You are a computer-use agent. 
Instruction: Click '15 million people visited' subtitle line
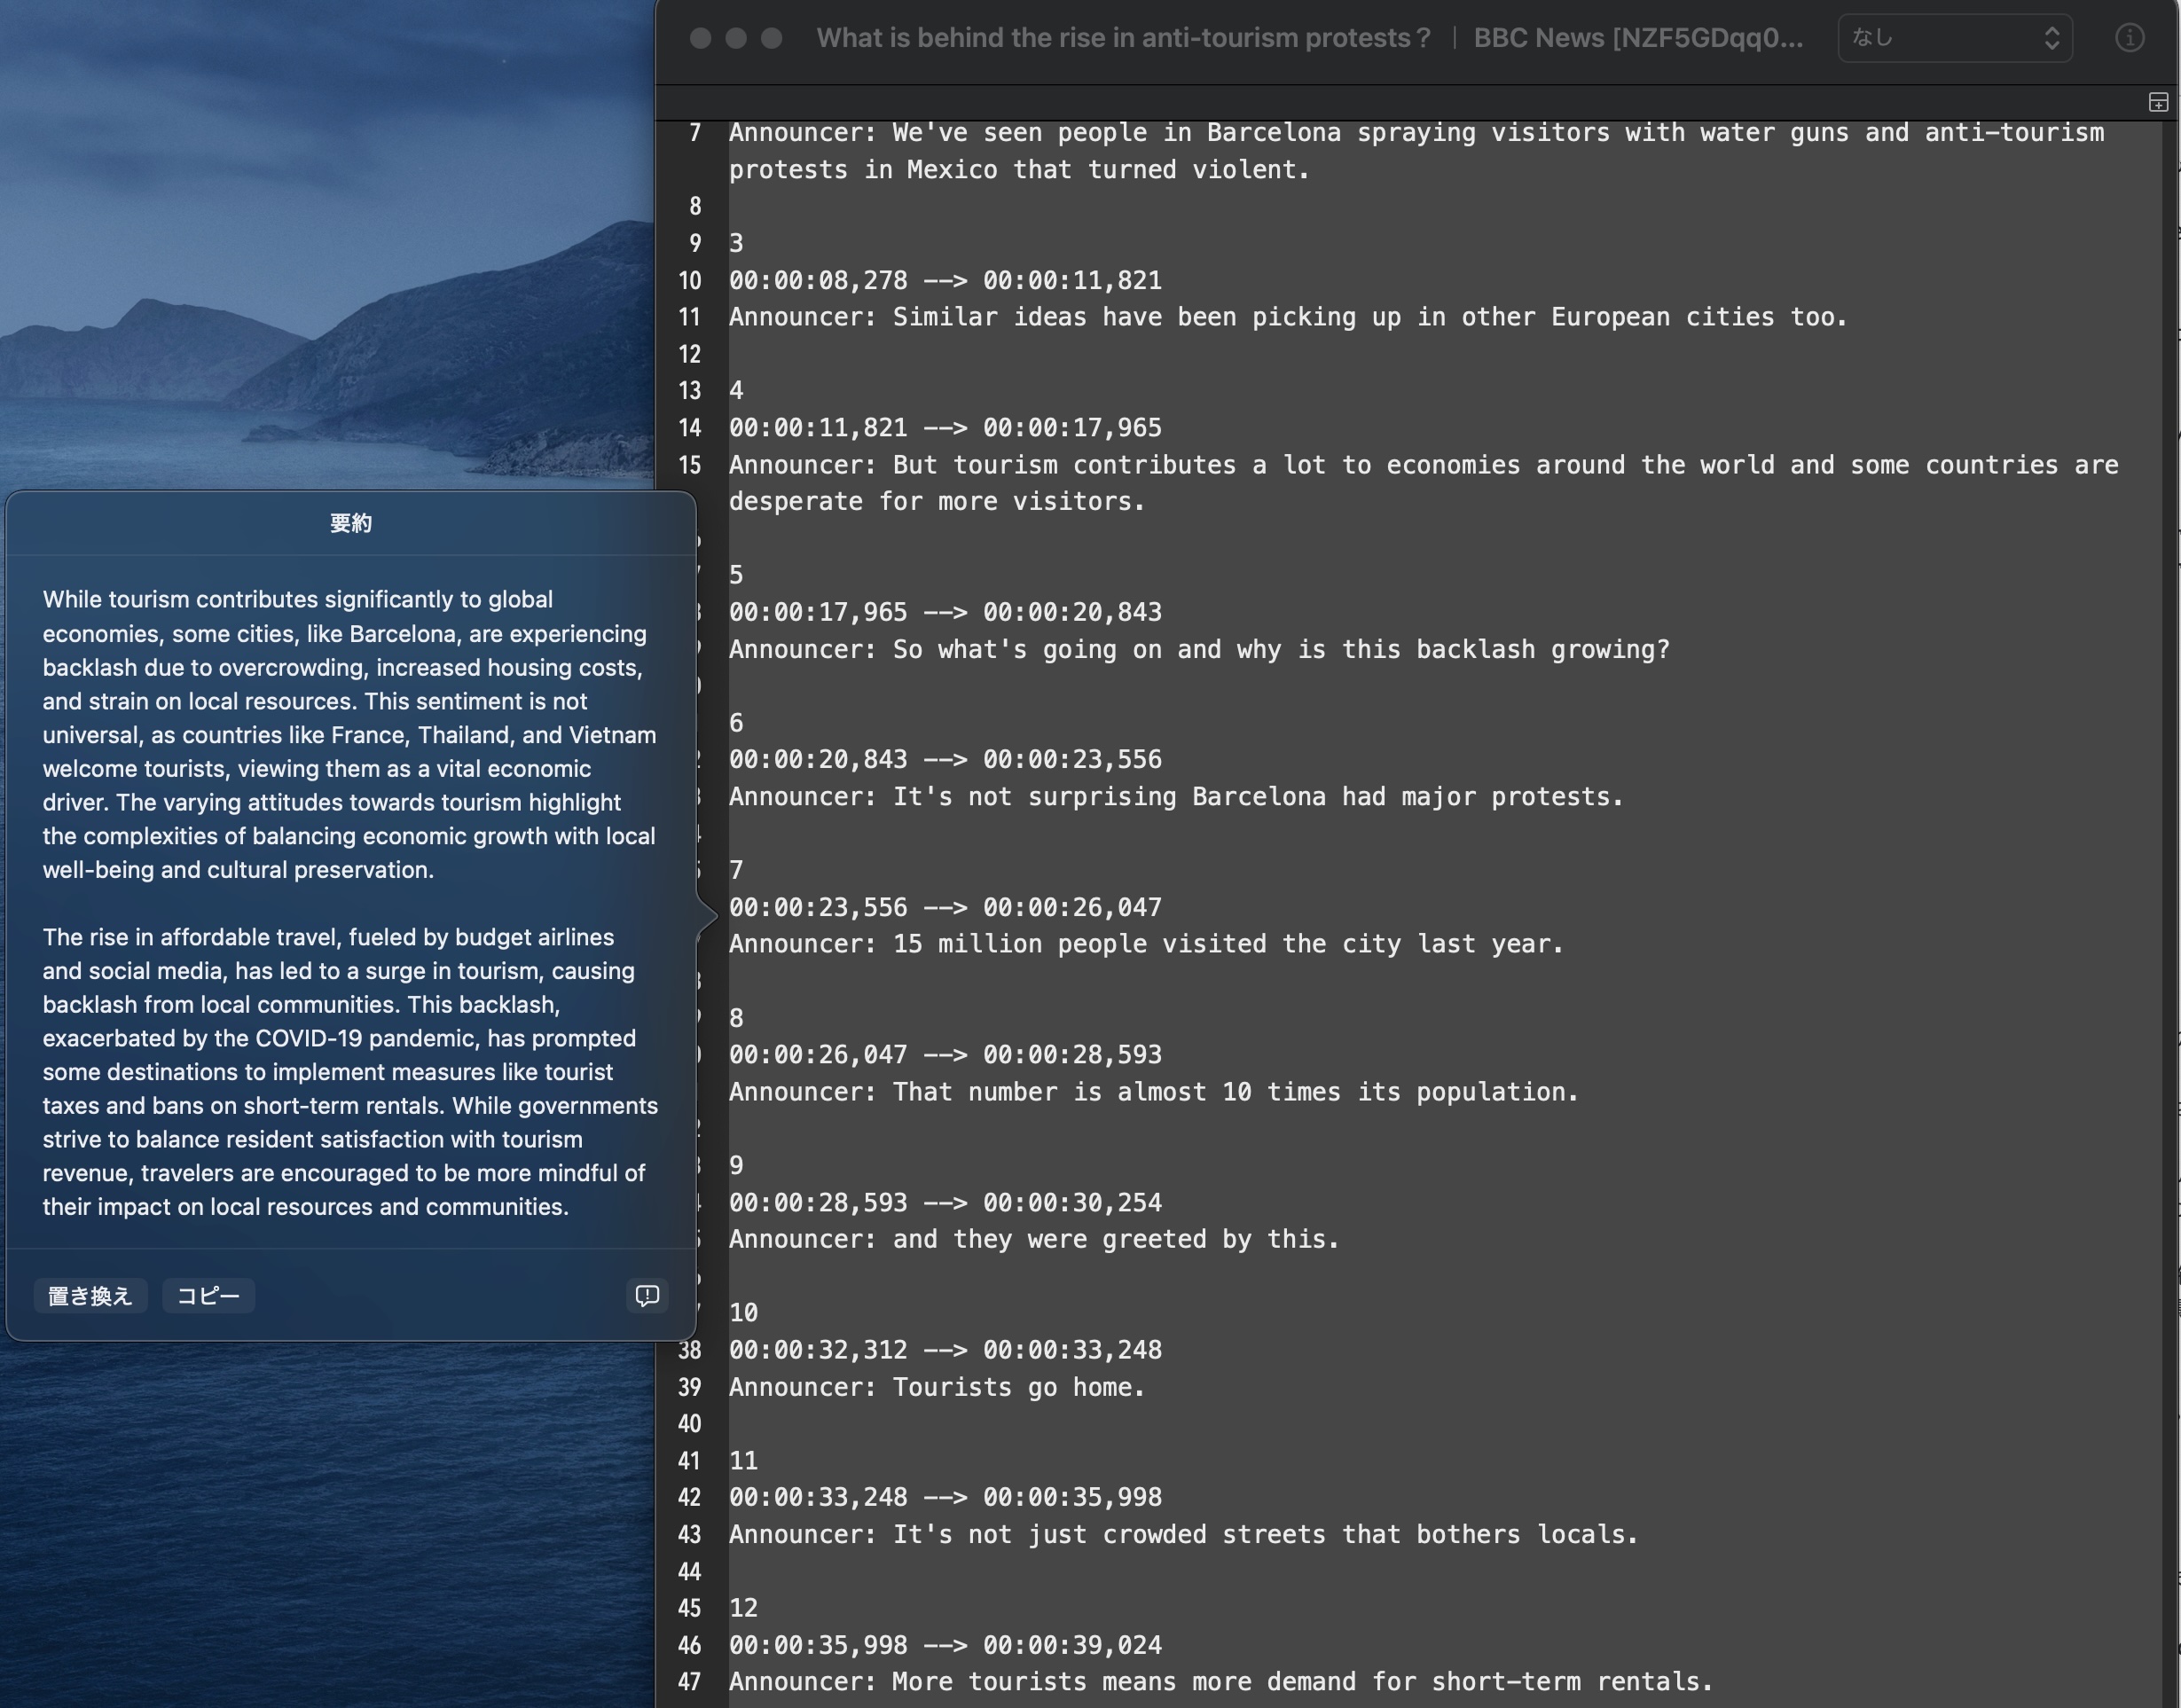[x=1144, y=943]
